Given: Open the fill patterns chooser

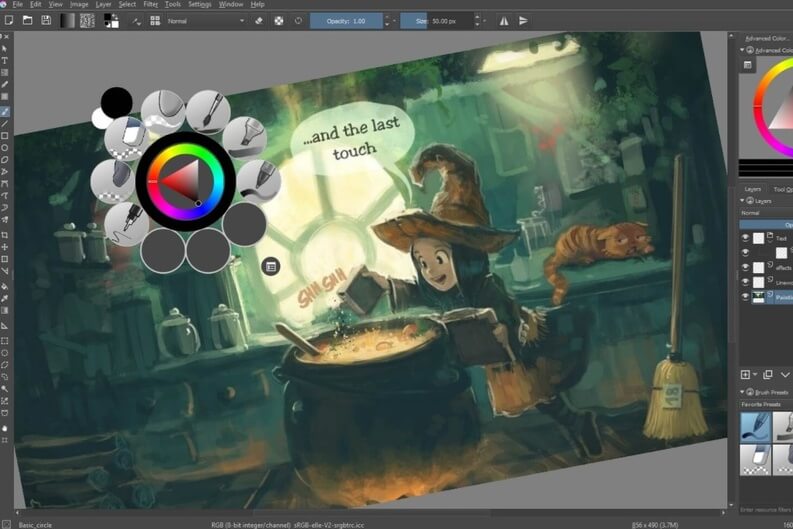Looking at the screenshot, I should [87, 21].
